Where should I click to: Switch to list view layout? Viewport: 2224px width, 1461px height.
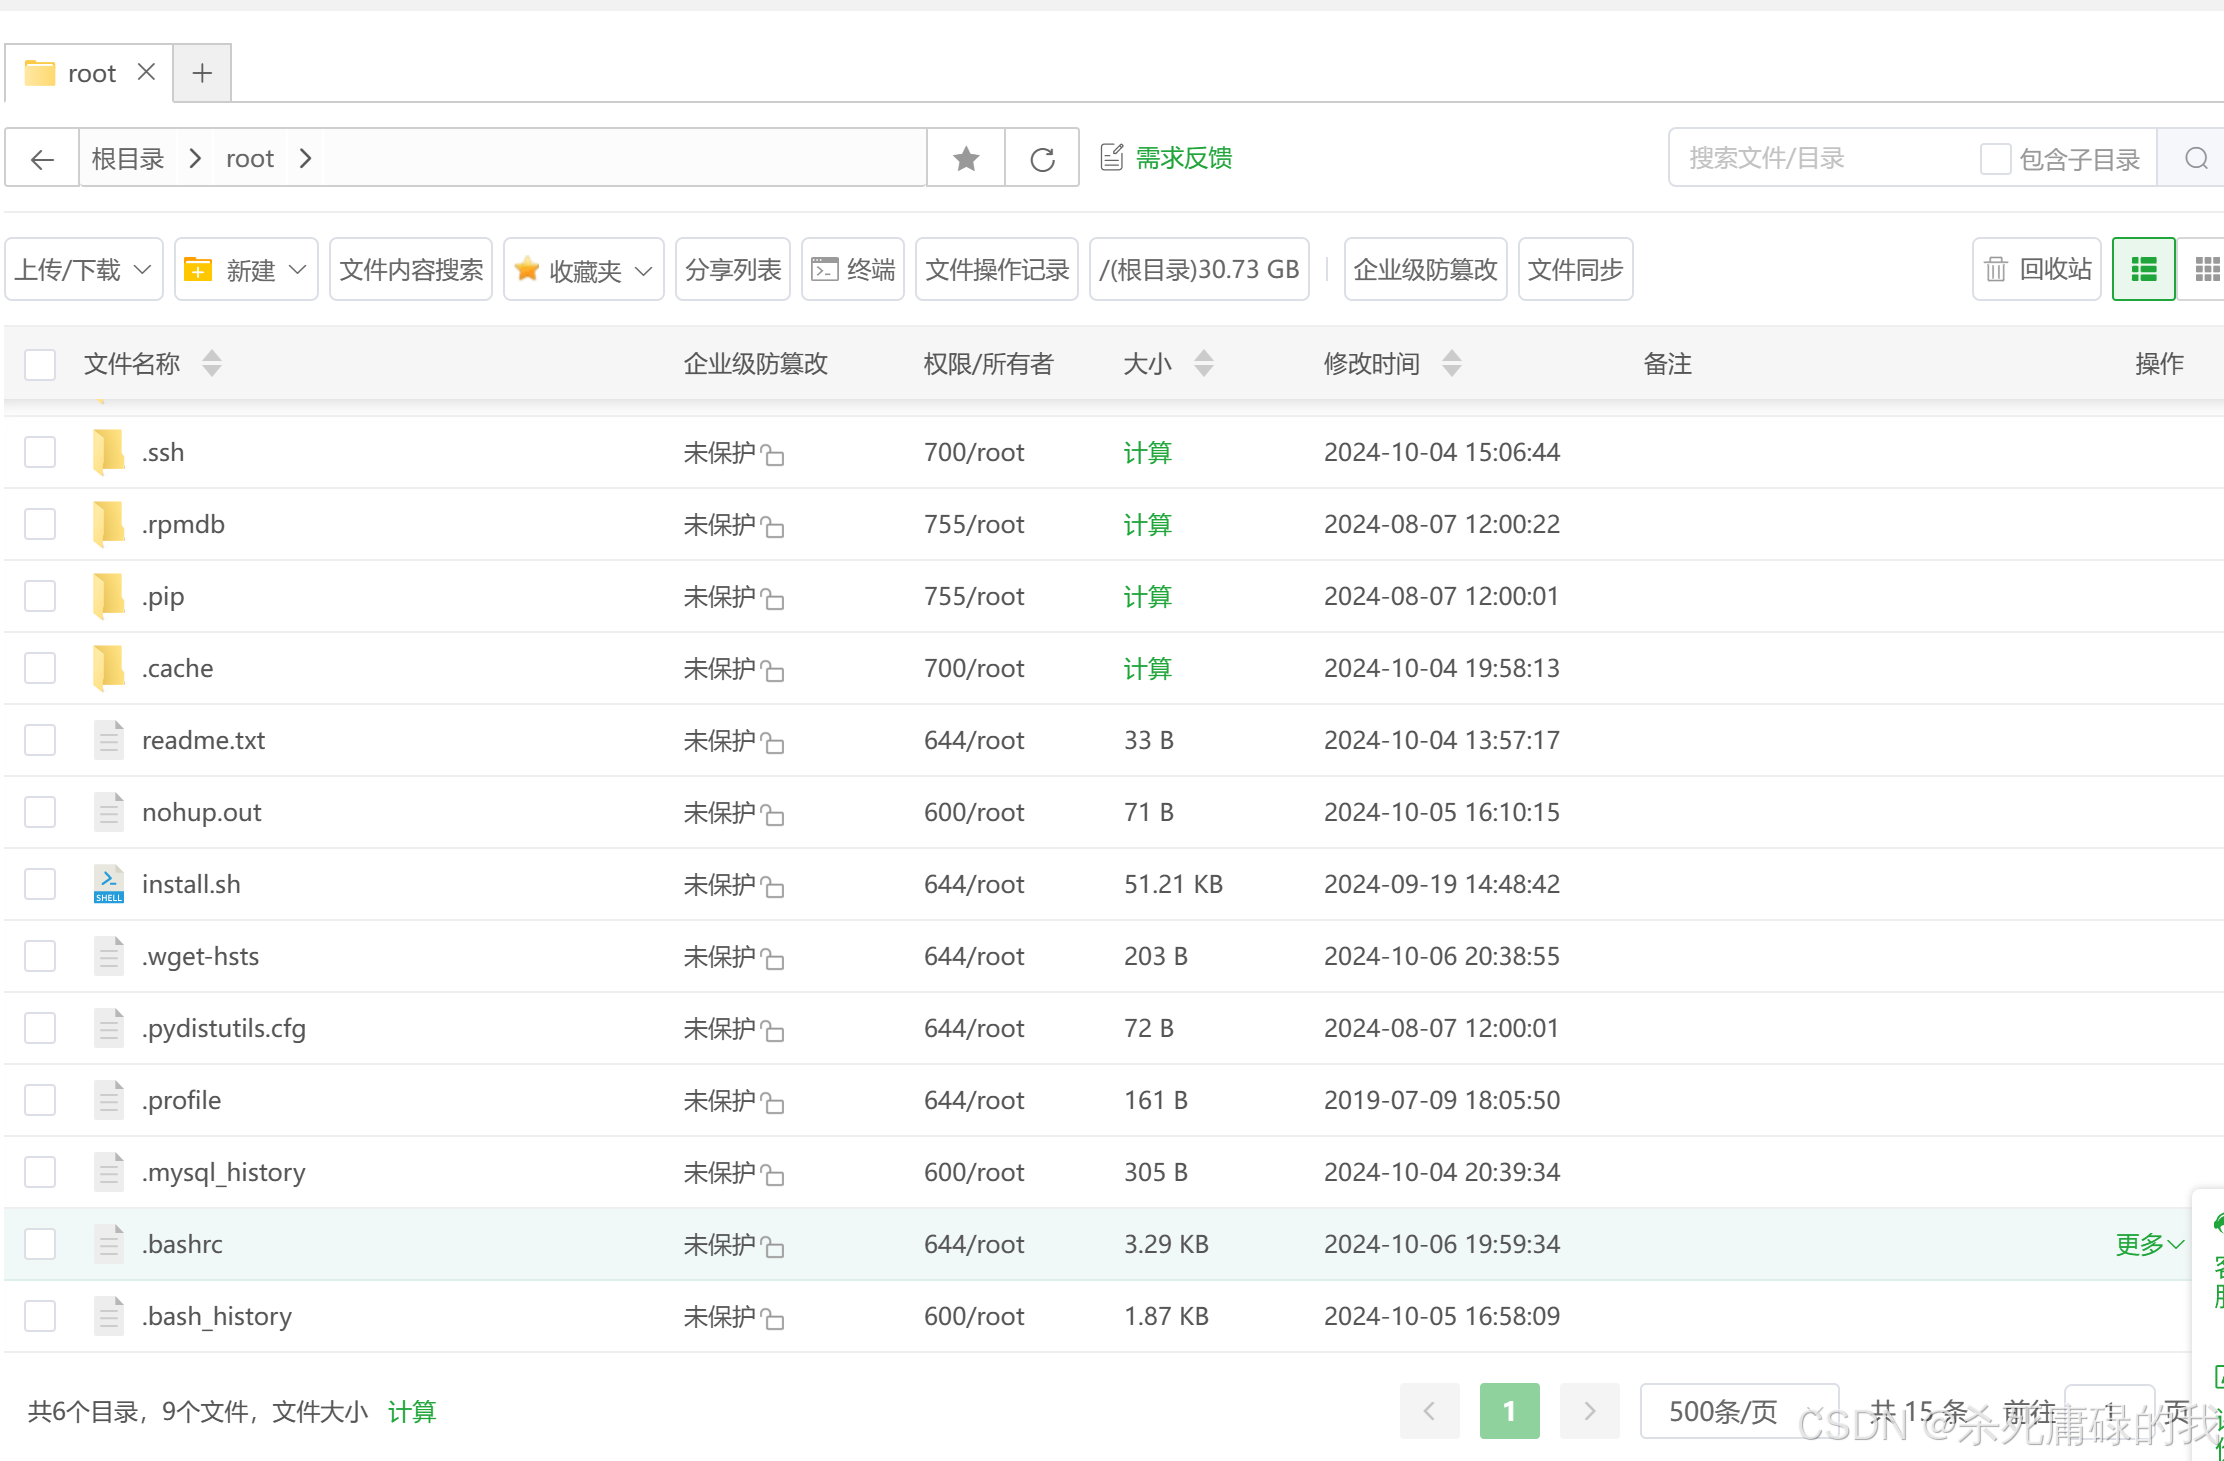click(2143, 269)
